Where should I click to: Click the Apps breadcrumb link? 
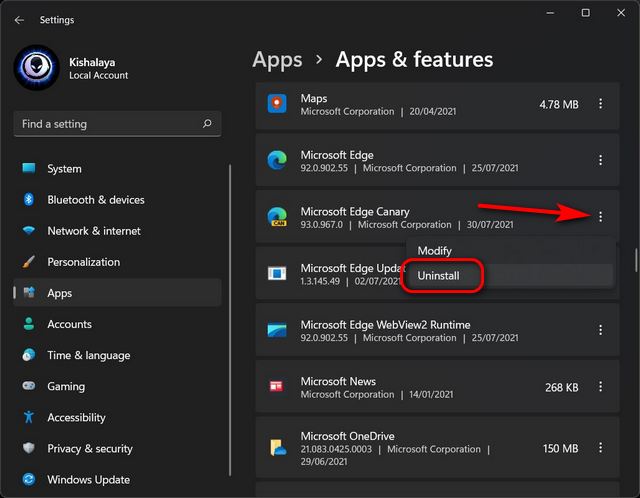277,60
